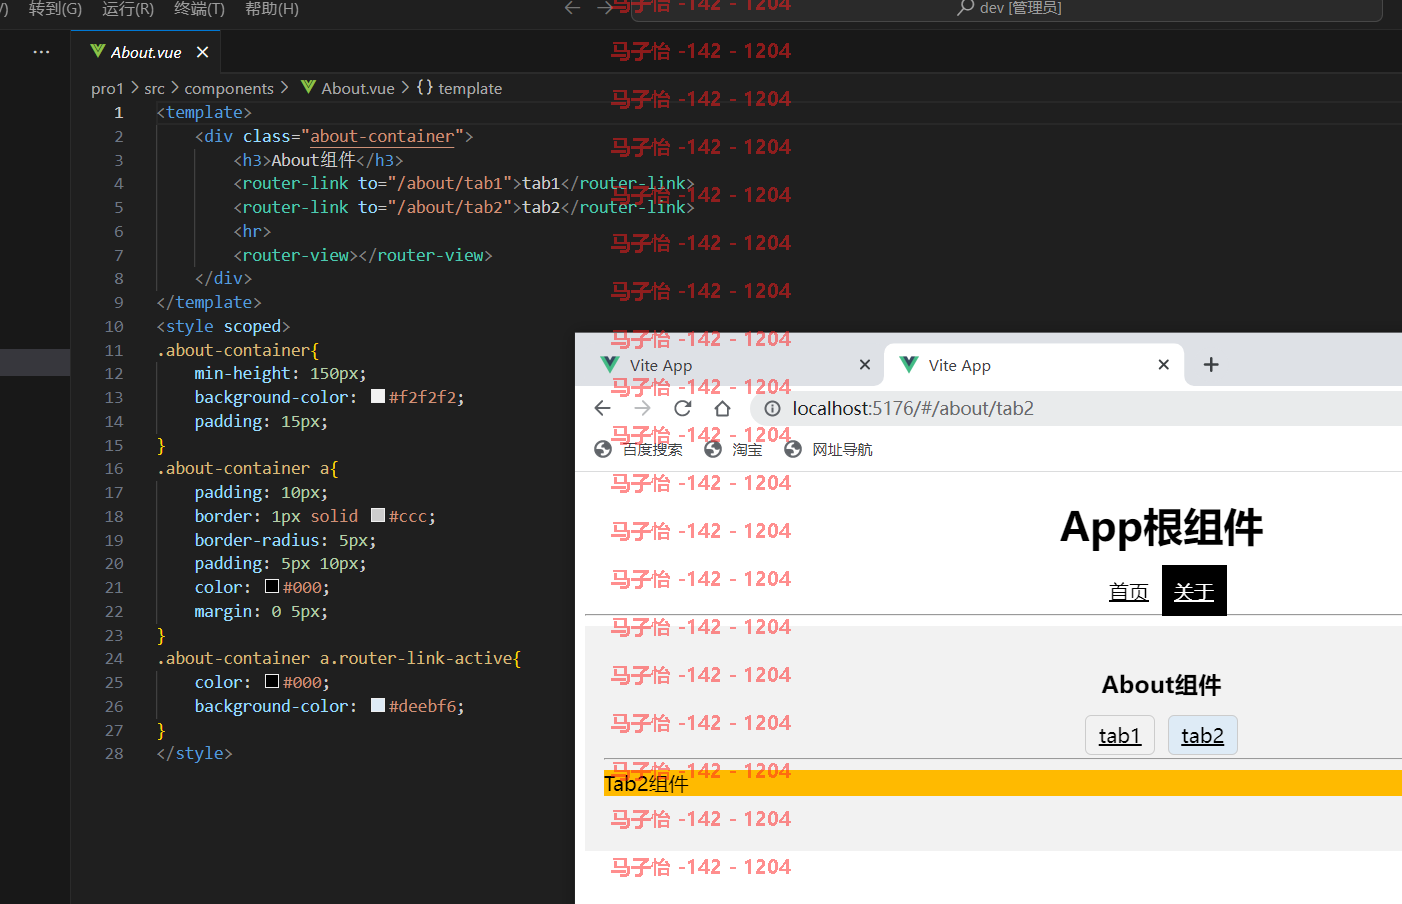
Task: Close the active Vite App browser tab
Action: click(x=1163, y=365)
